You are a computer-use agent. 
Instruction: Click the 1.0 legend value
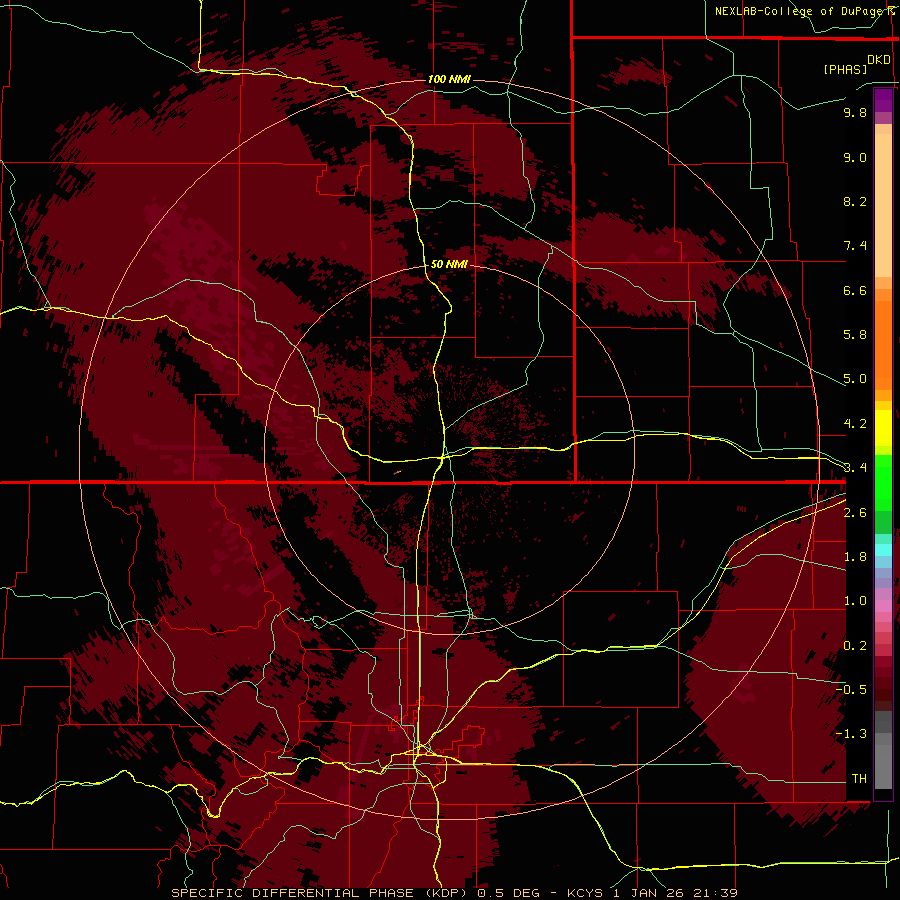click(855, 601)
